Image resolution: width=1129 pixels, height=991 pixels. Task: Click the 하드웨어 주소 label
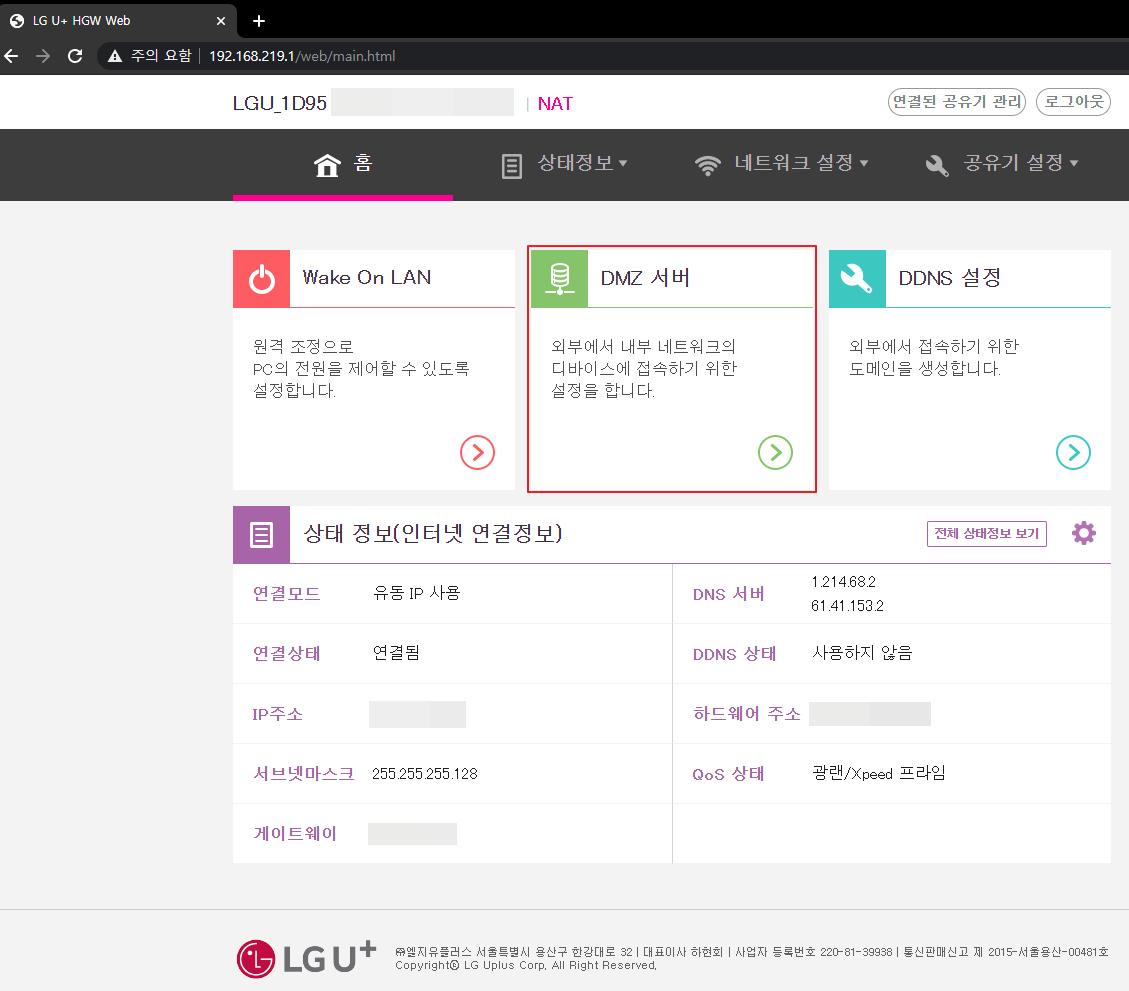747,714
